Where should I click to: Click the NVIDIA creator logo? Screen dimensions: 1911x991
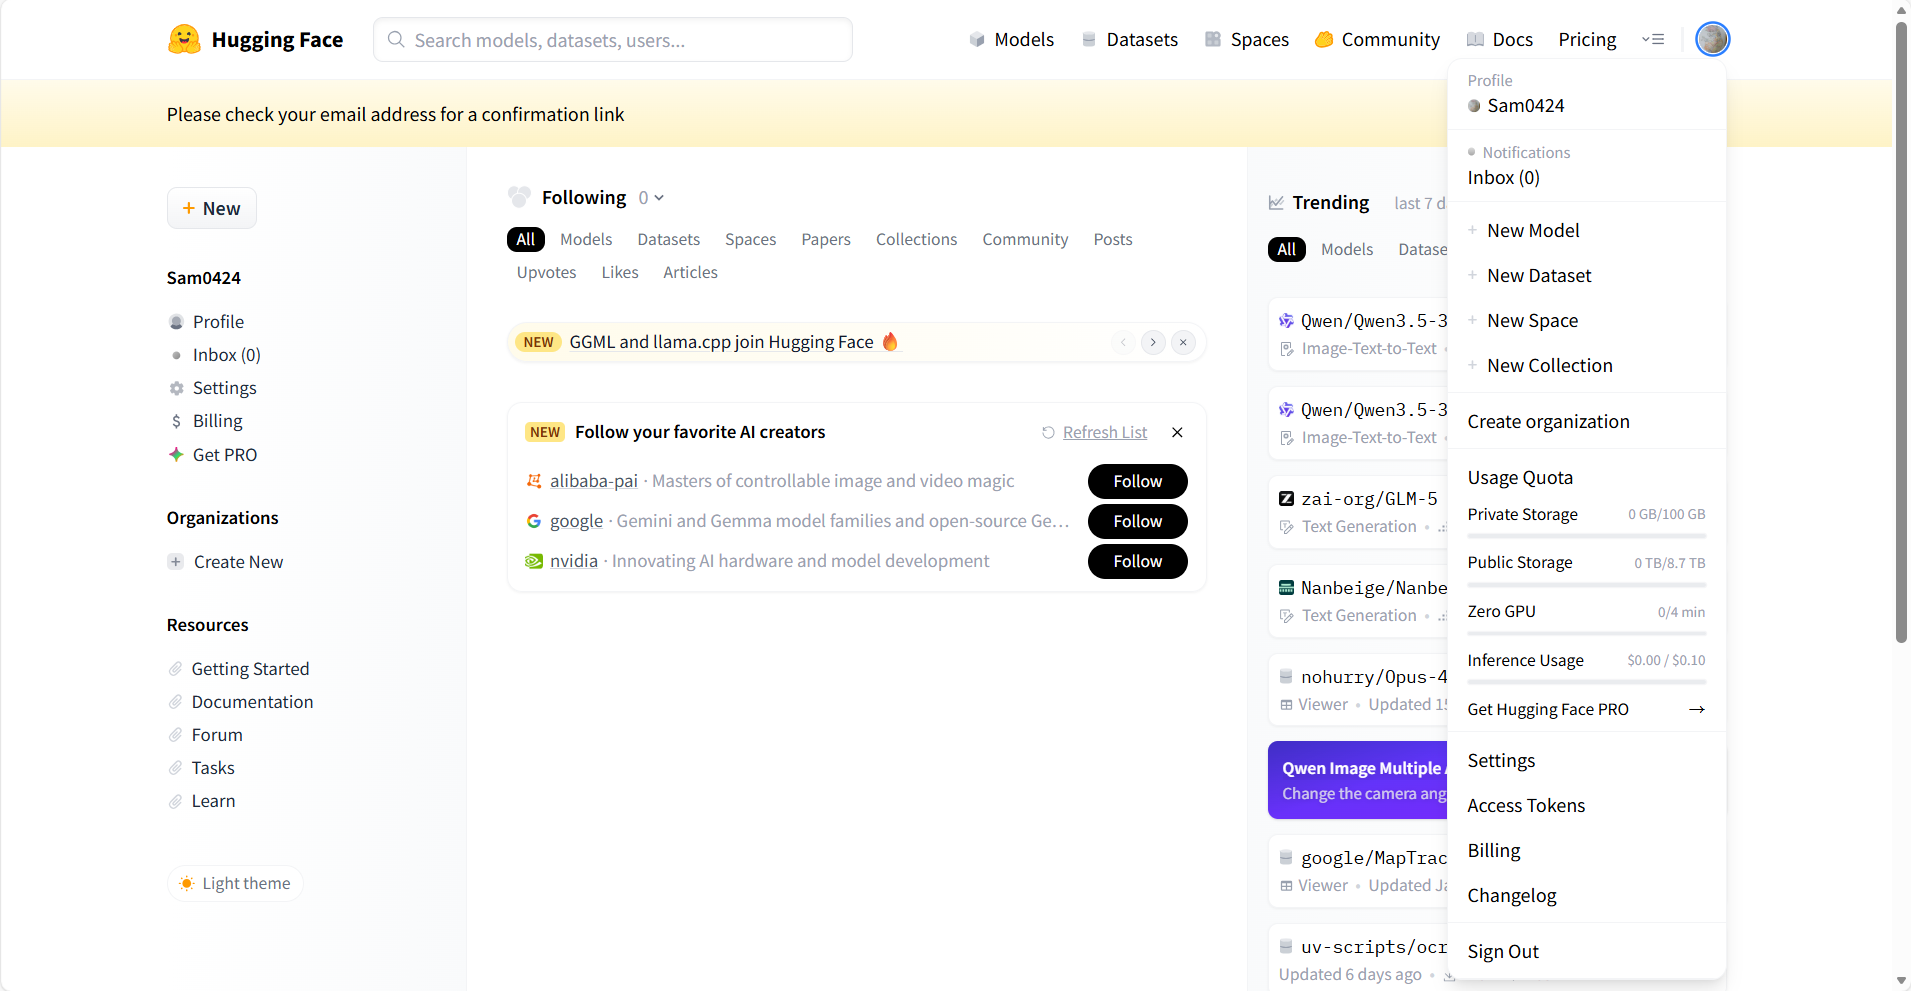[x=534, y=561]
